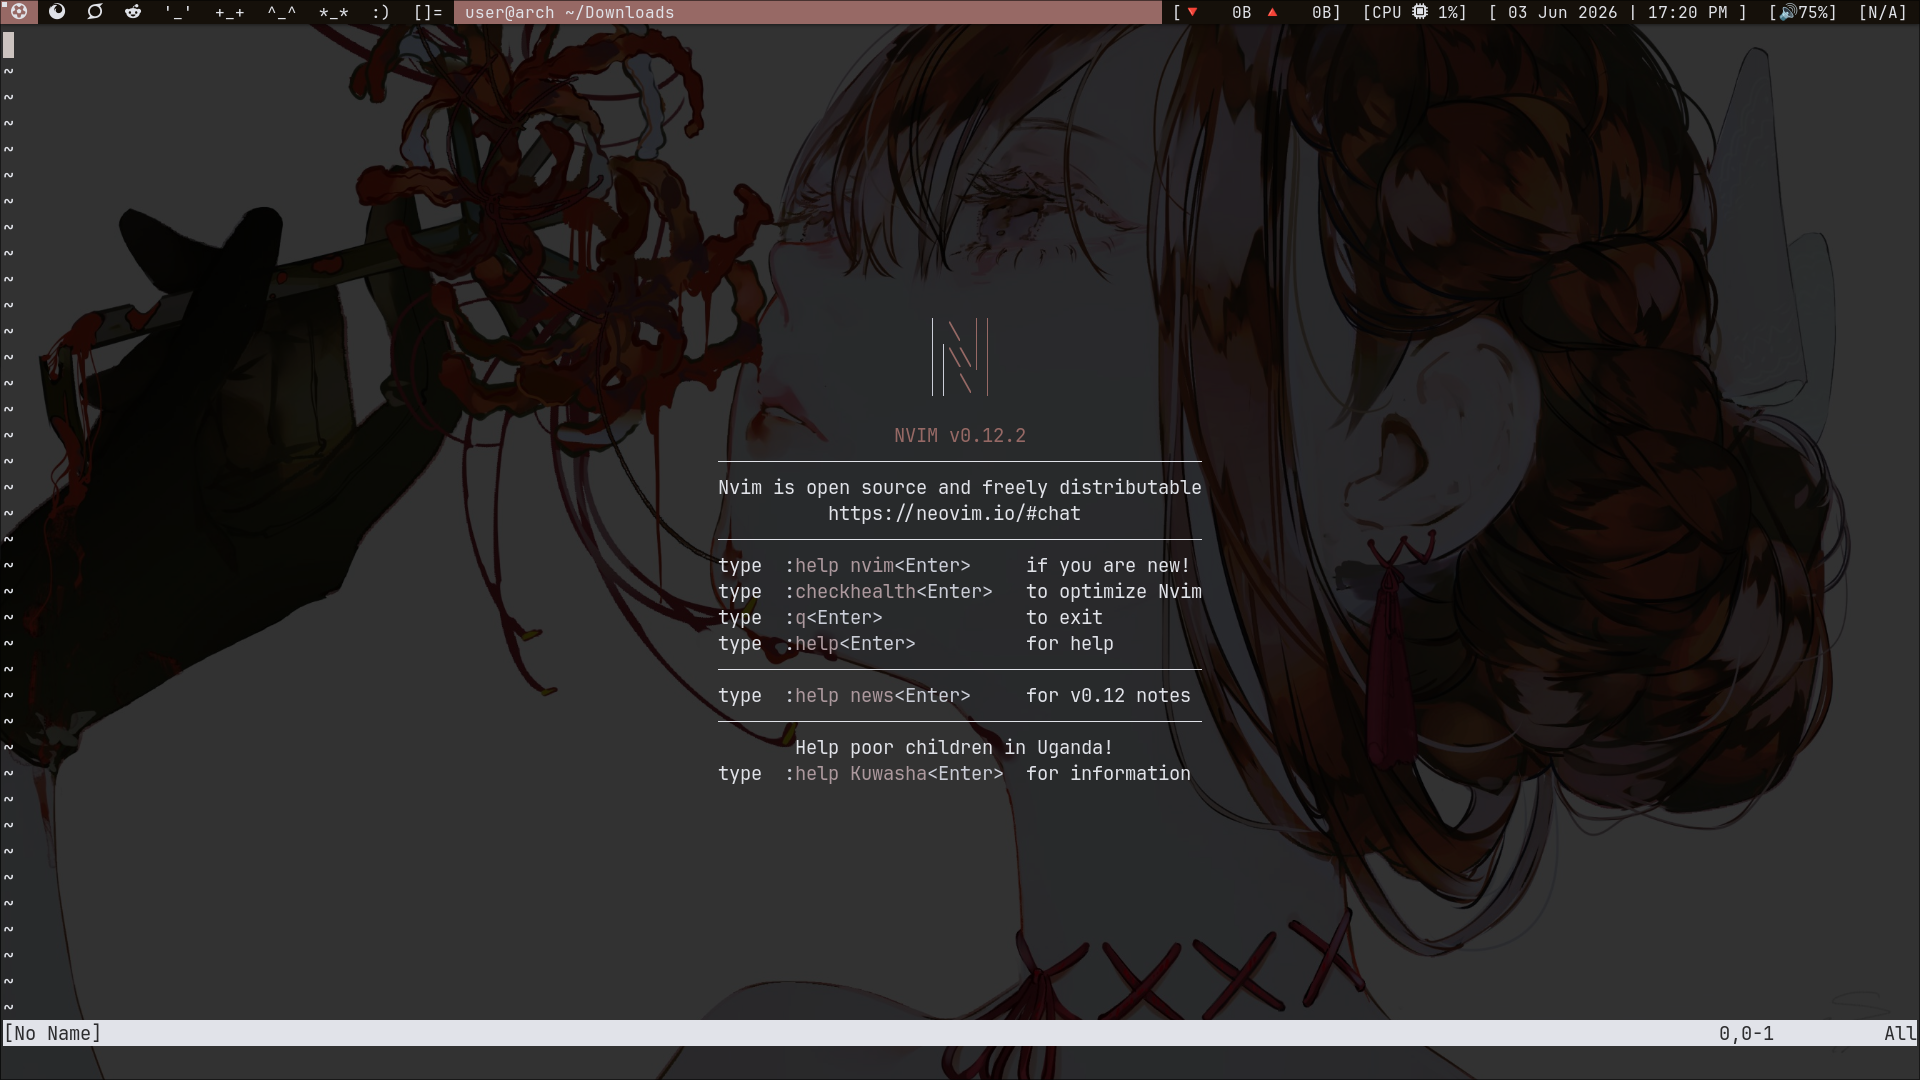This screenshot has height=1080, width=1920.
Task: Click the 03 Jun 2026 date
Action: click(x=1562, y=12)
